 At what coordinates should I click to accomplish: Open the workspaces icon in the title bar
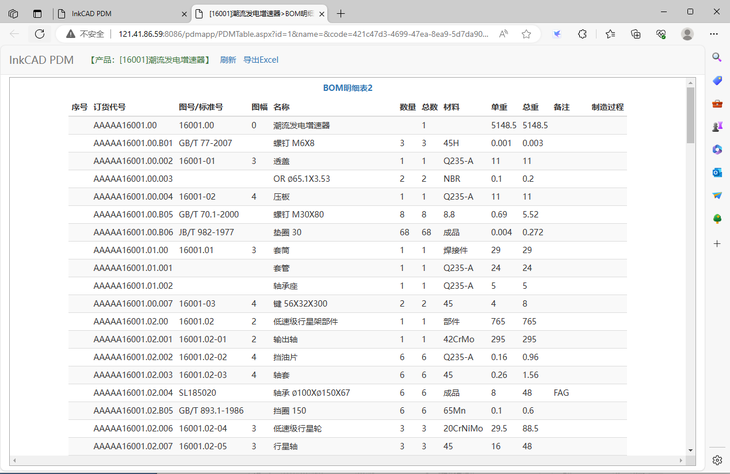tap(13, 14)
